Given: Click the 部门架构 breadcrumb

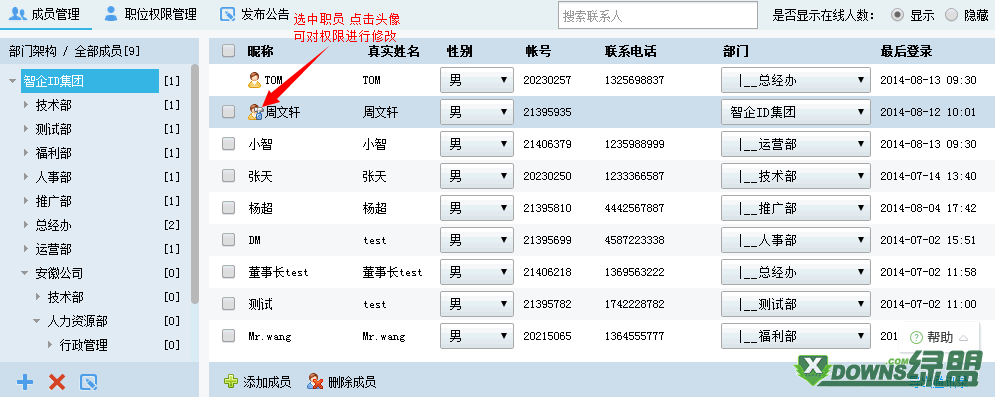Looking at the screenshot, I should 33,51.
